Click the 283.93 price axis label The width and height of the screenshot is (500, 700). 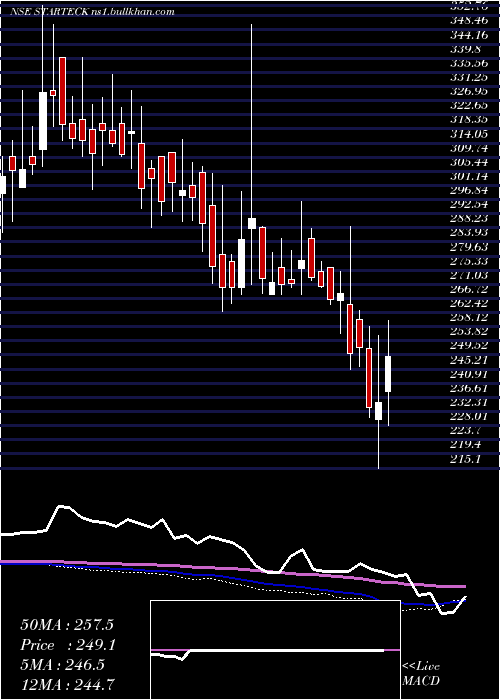pyautogui.click(x=468, y=233)
